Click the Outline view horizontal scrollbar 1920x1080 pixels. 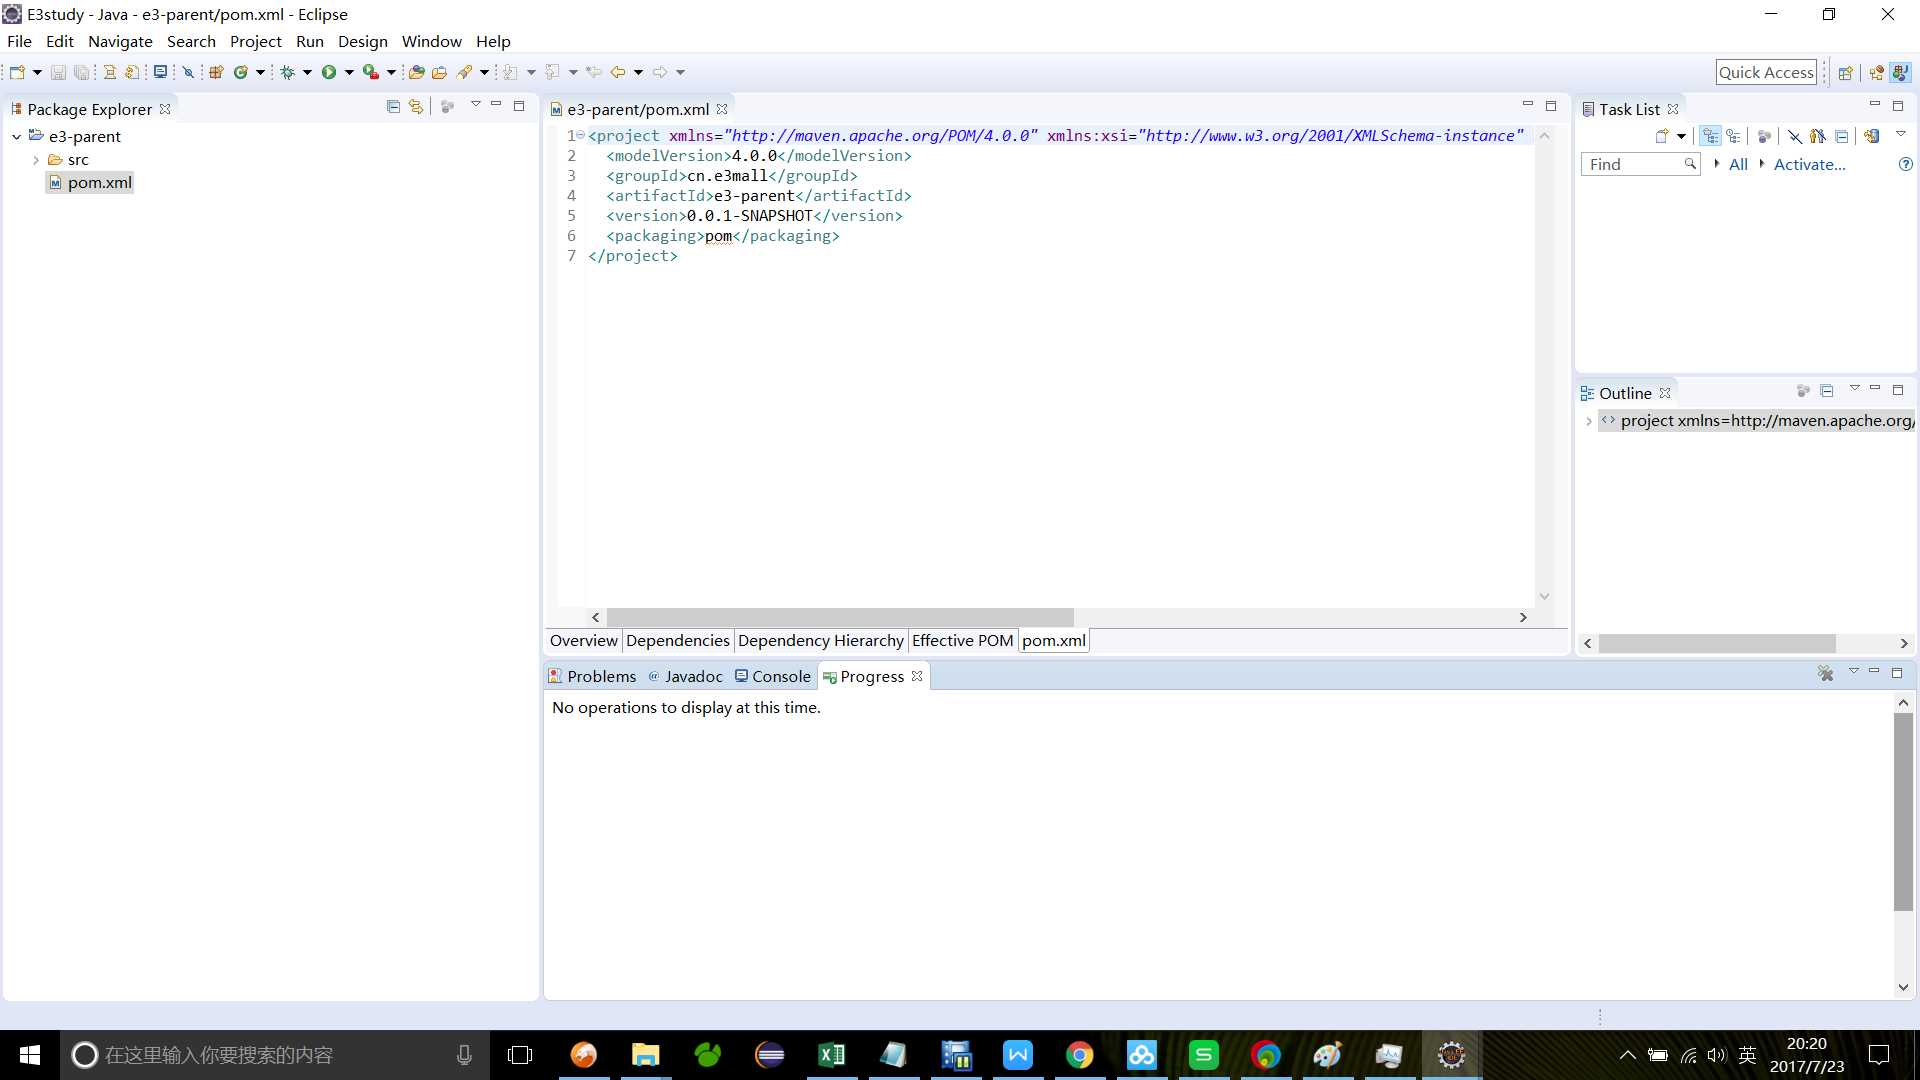pyautogui.click(x=1716, y=644)
